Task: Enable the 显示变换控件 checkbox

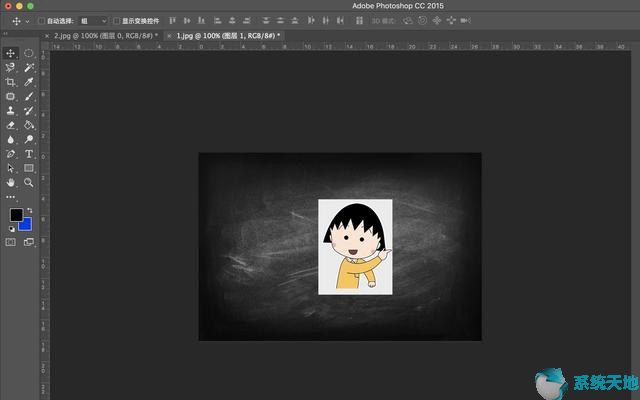Action: [x=117, y=20]
